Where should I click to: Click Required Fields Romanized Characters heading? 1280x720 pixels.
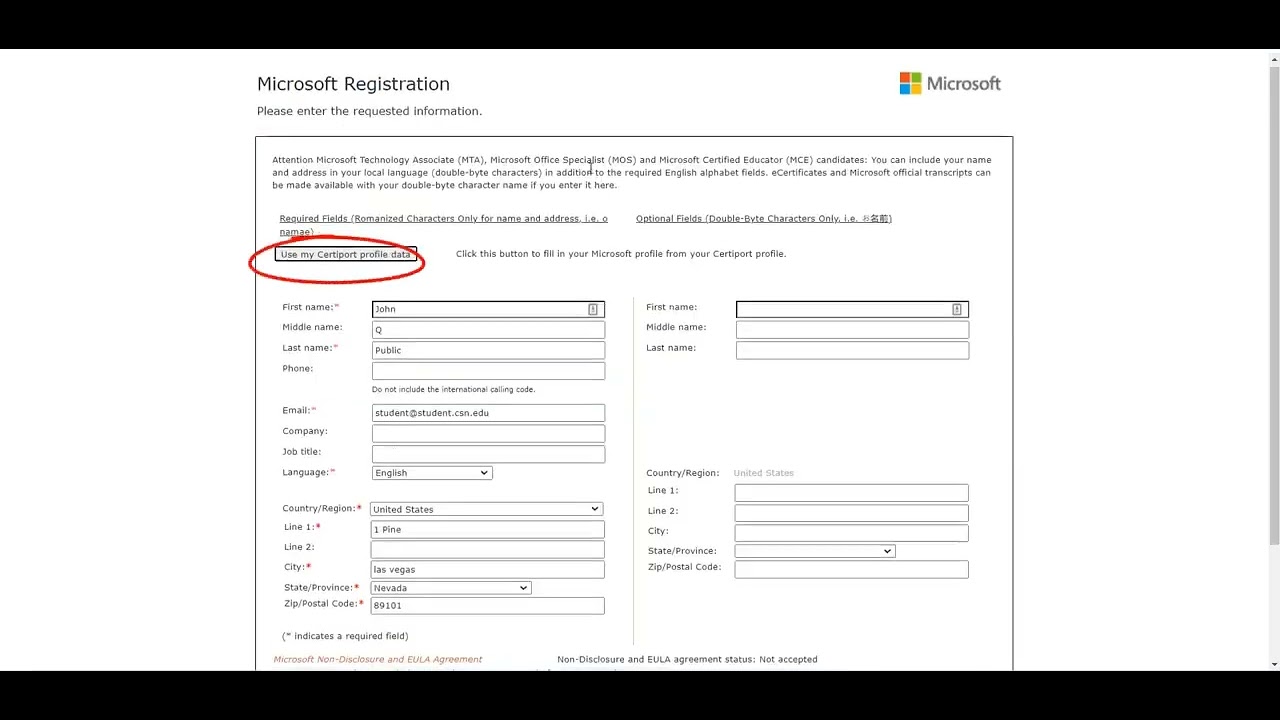pos(443,225)
